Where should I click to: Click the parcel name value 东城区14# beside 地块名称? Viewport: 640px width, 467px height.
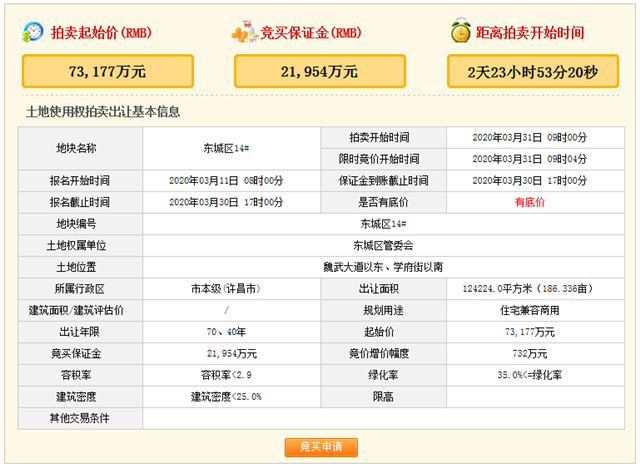tap(226, 149)
